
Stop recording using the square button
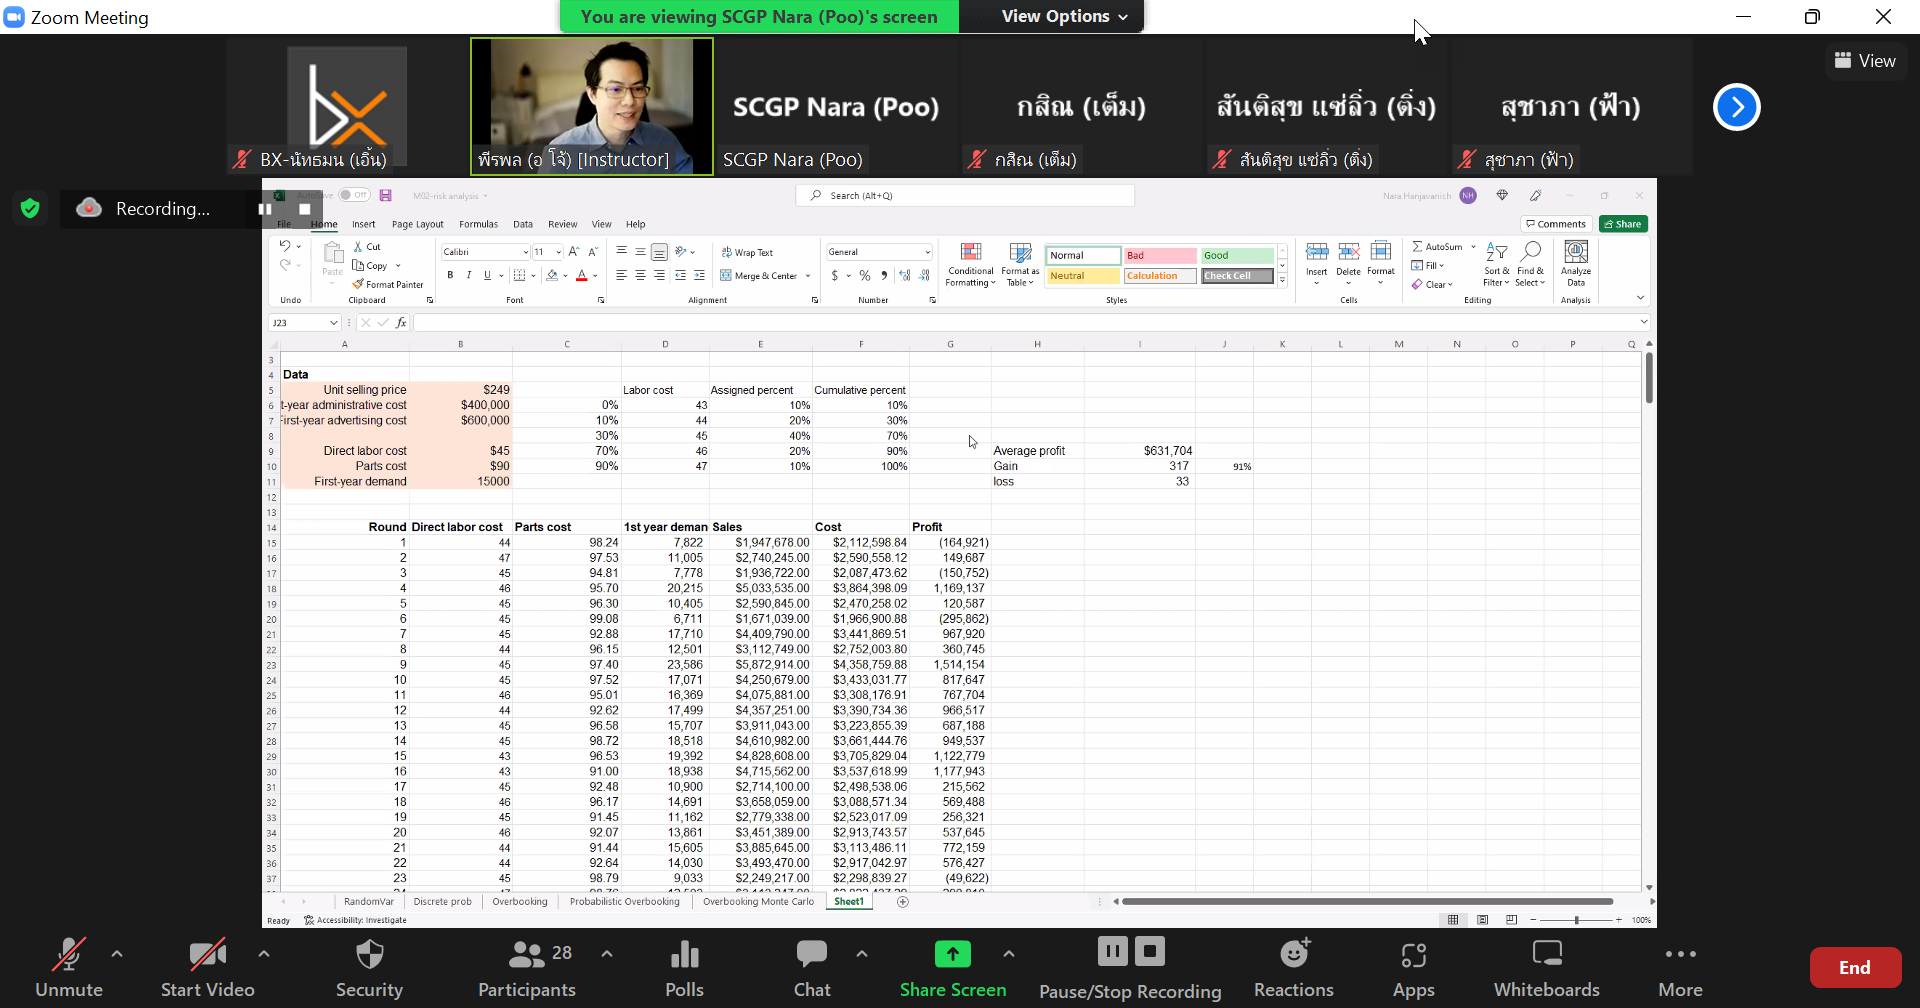point(1150,951)
